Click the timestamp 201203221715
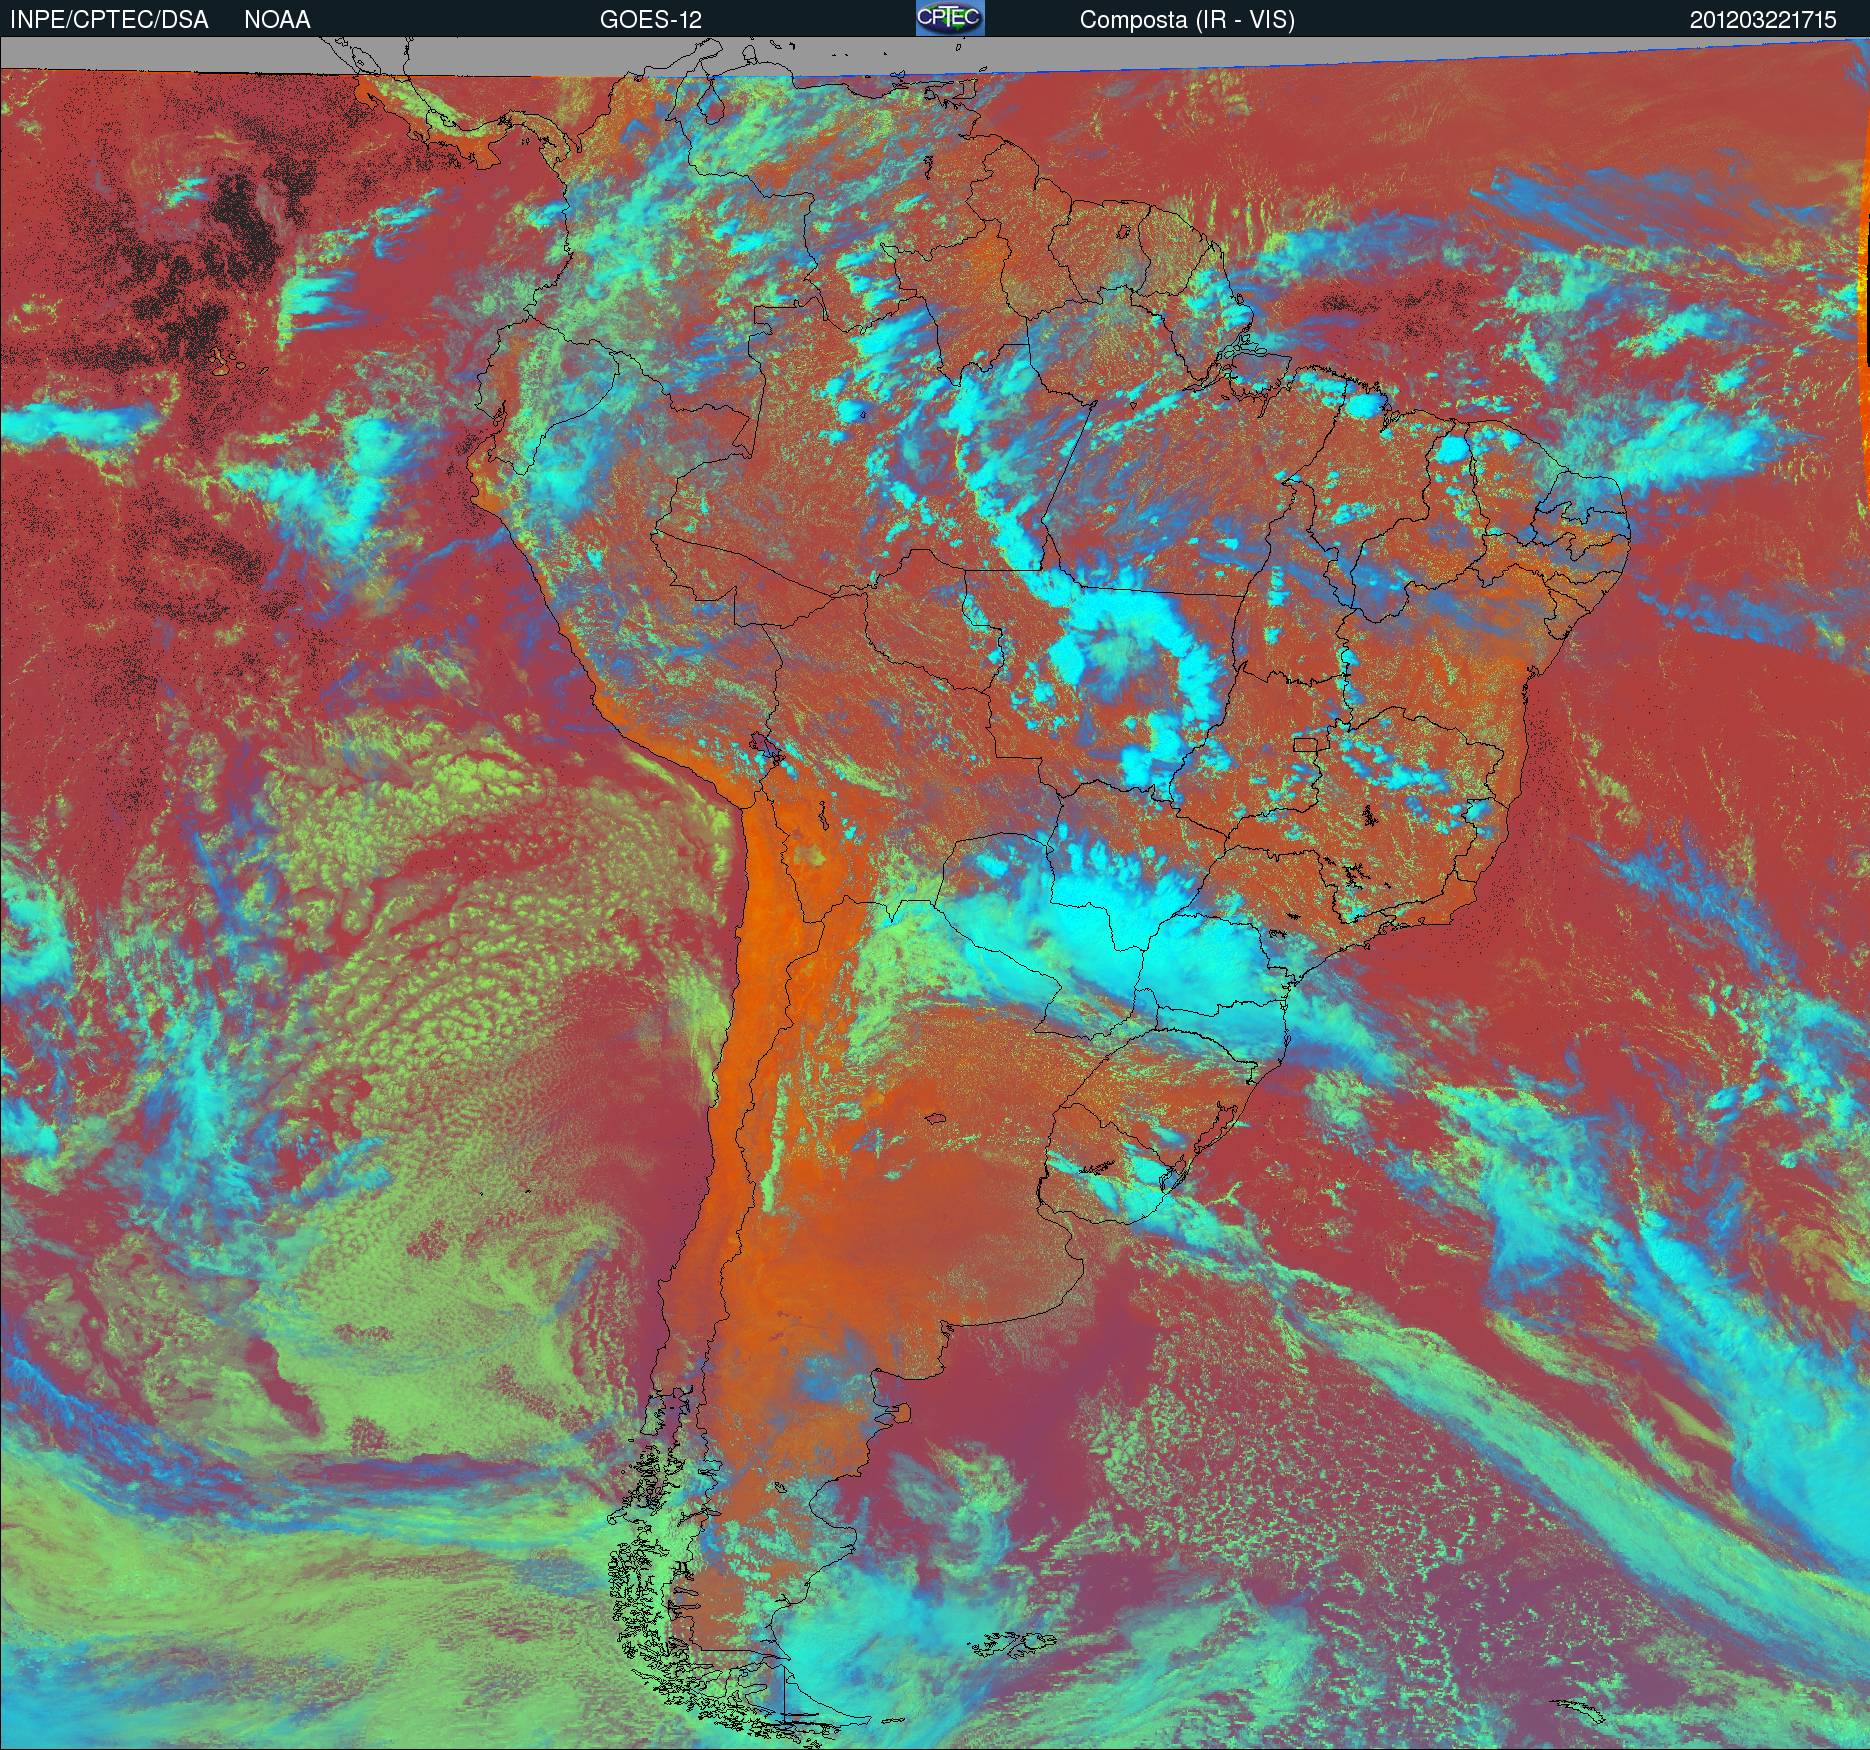 (x=1763, y=20)
